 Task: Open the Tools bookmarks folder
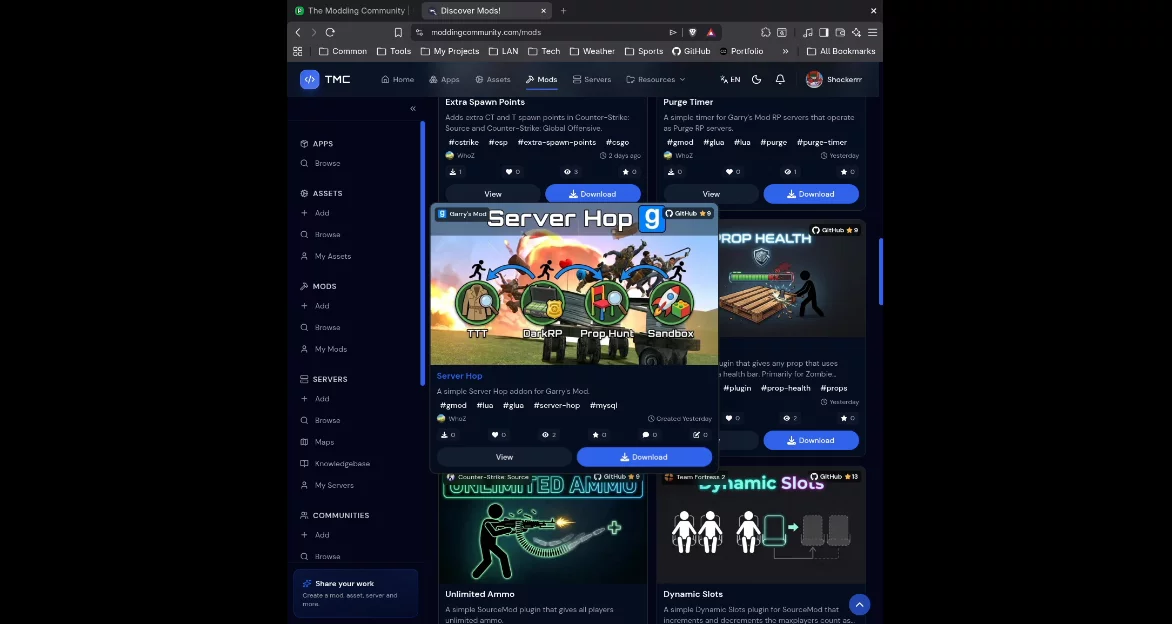pyautogui.click(x=394, y=52)
